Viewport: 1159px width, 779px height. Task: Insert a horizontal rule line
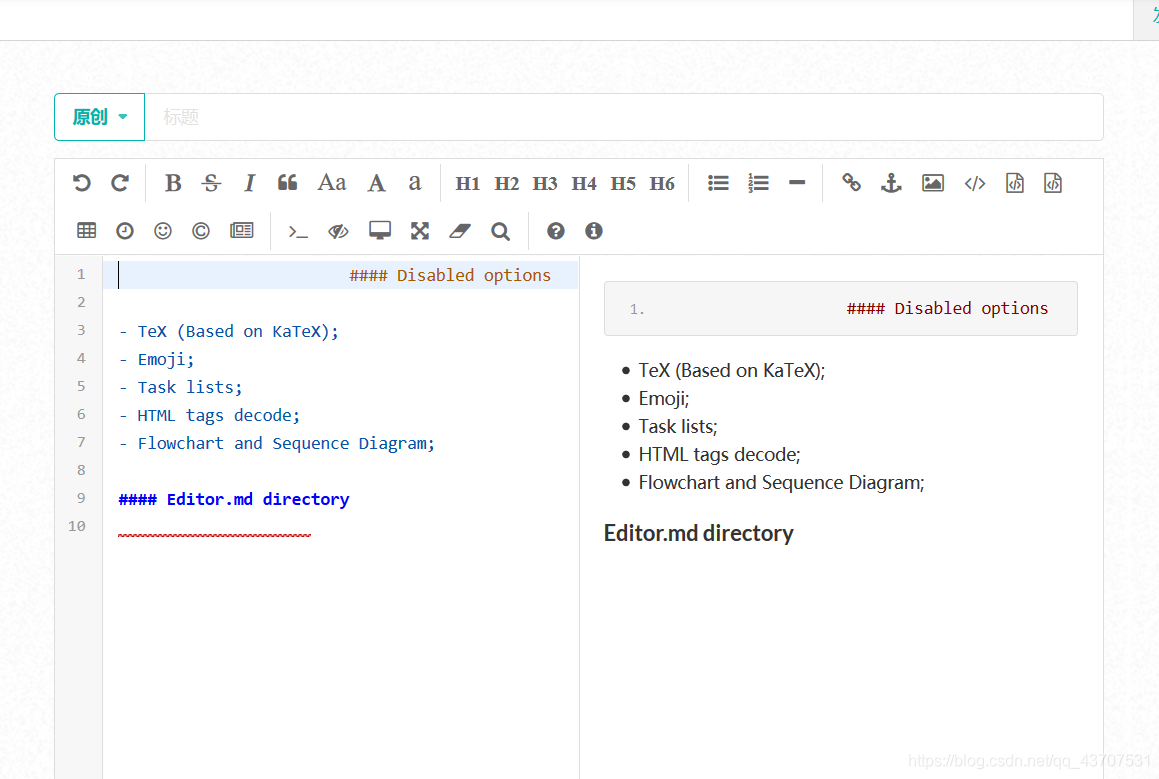tap(797, 183)
